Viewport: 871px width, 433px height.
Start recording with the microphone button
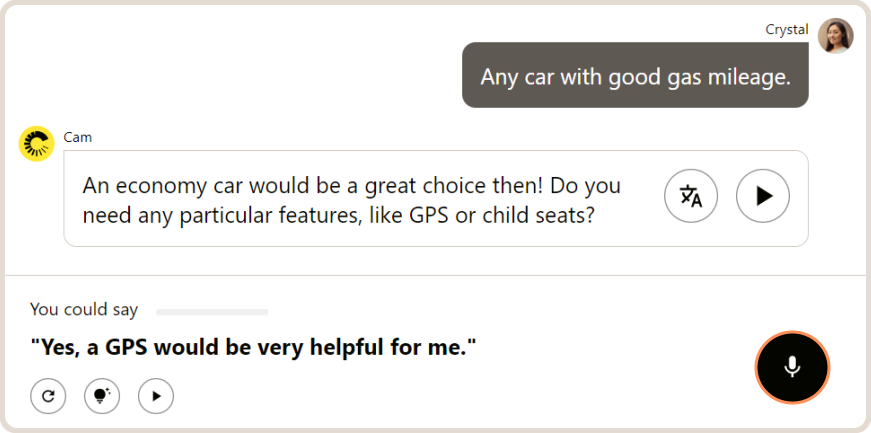[x=792, y=367]
